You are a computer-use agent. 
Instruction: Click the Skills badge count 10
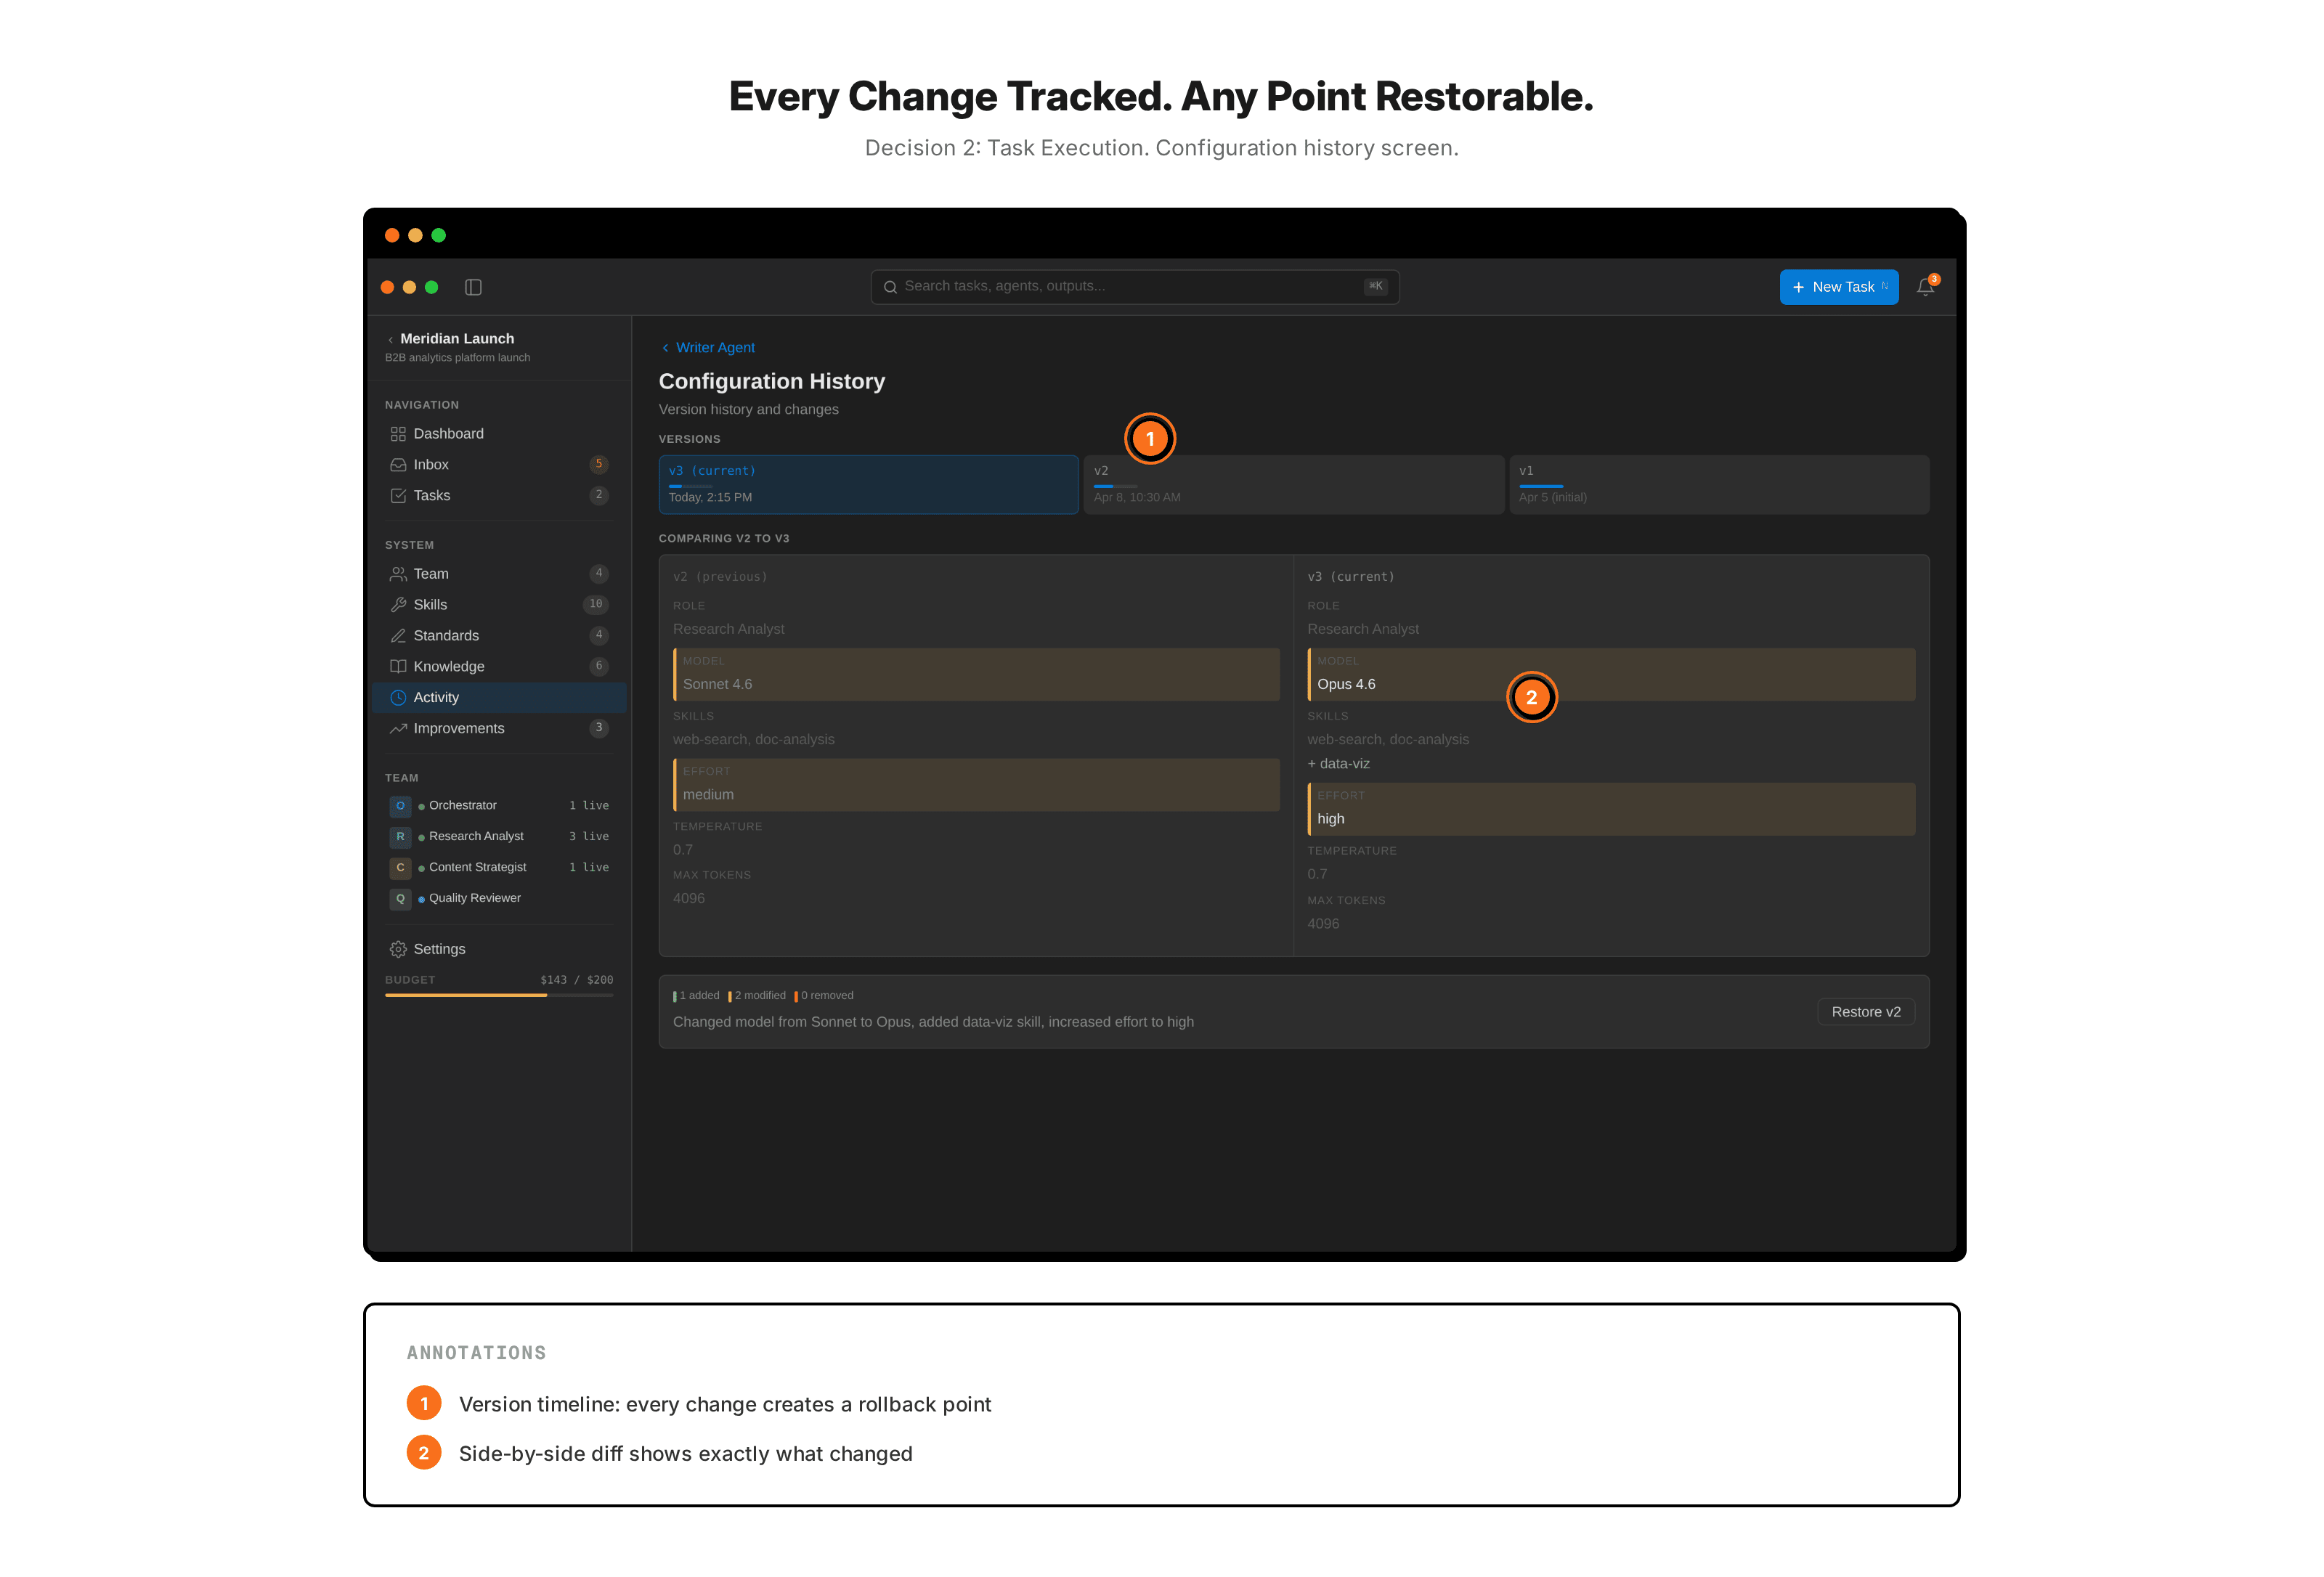tap(596, 605)
